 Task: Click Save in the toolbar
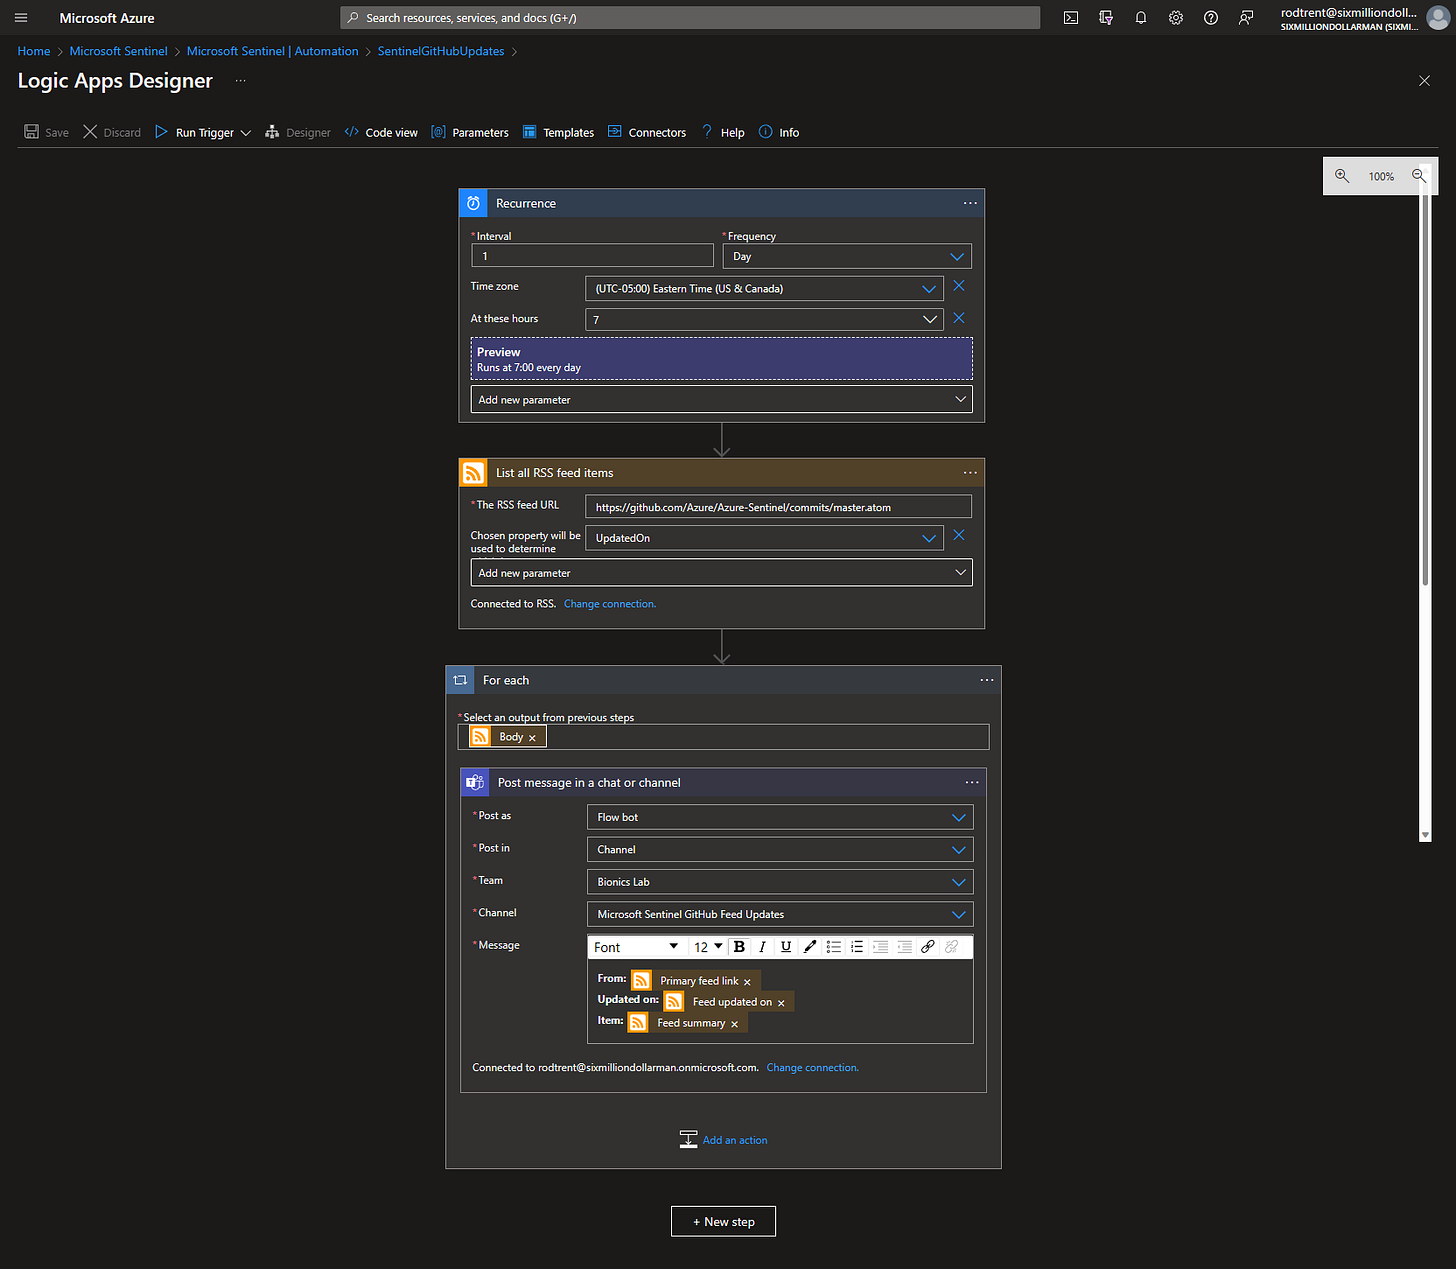point(47,132)
